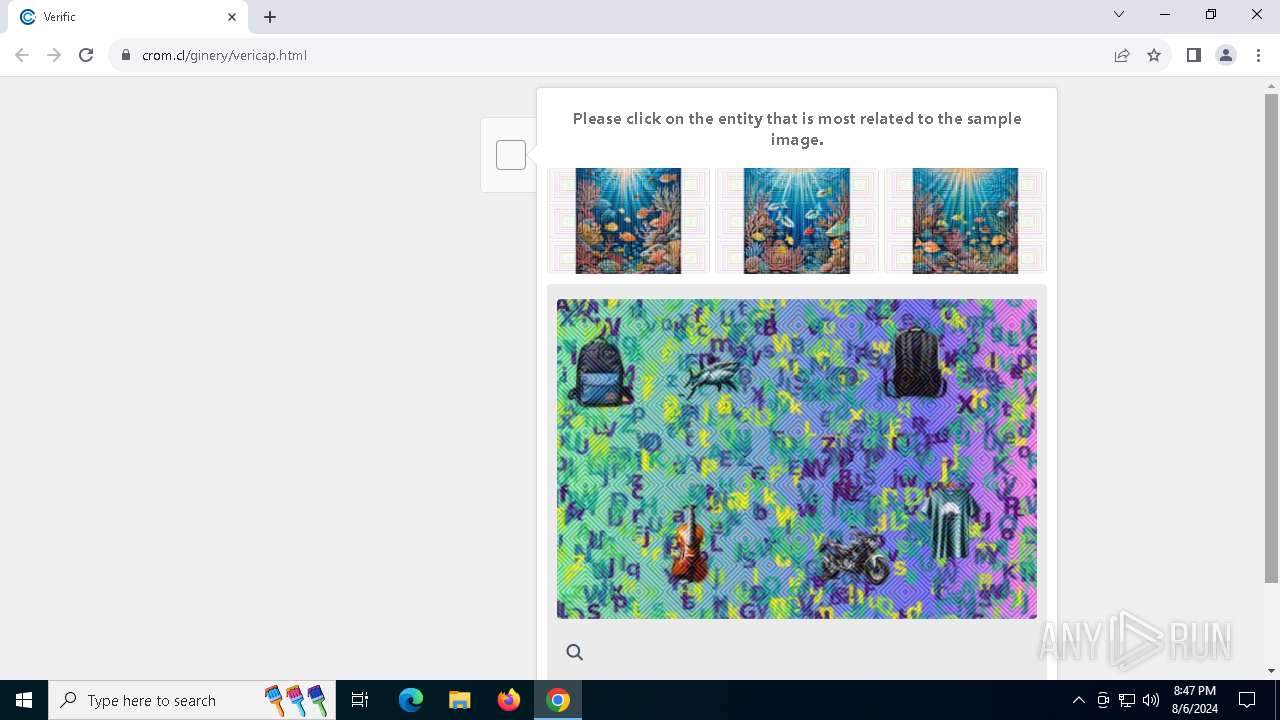Show hidden system tray icons

click(1078, 700)
